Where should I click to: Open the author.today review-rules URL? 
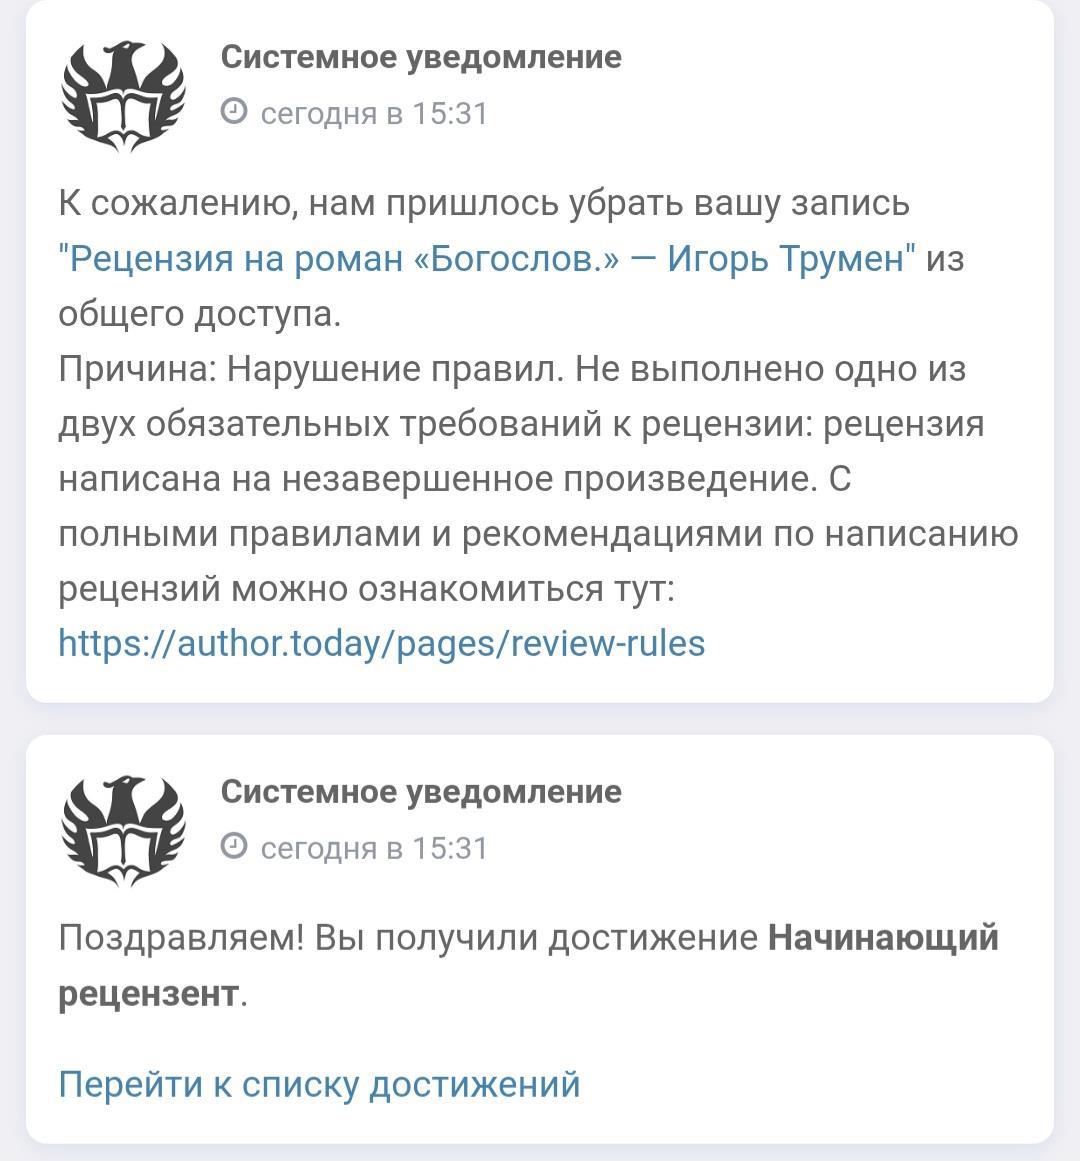tap(382, 643)
